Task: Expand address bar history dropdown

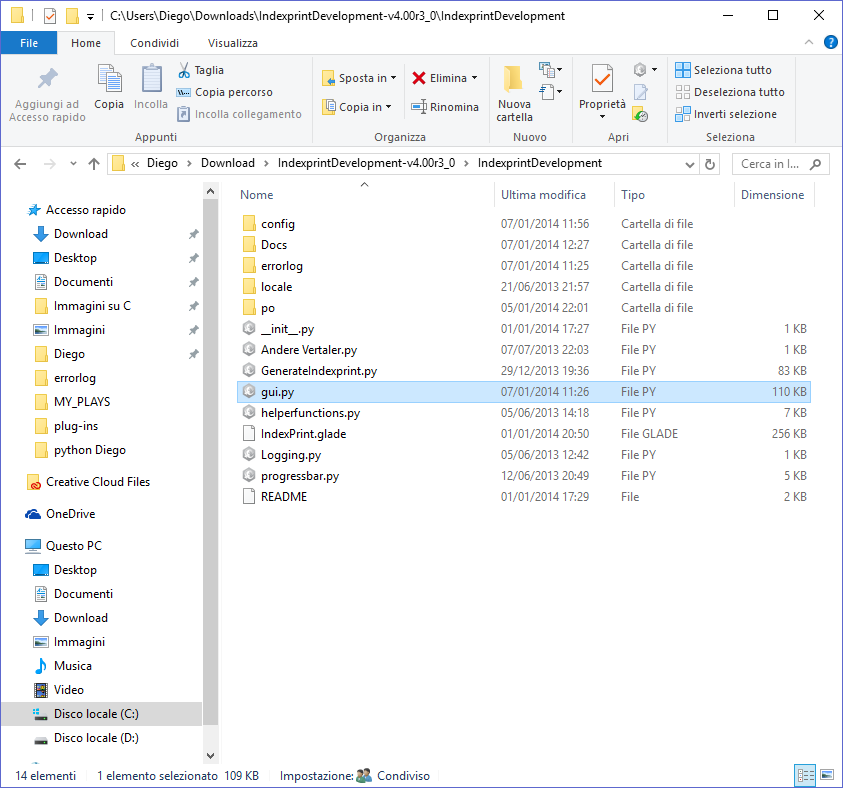Action: tap(690, 164)
